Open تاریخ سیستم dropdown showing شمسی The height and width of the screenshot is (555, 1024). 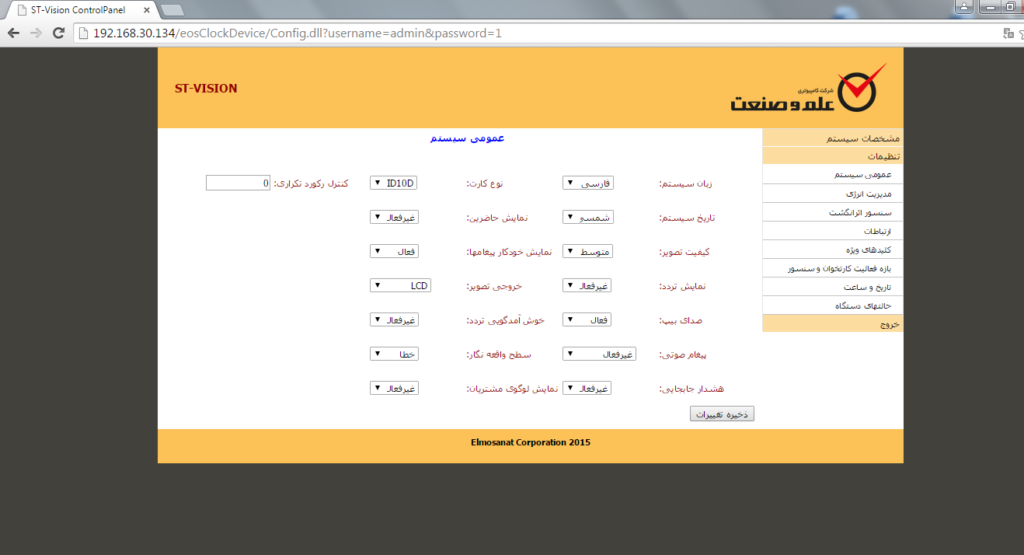tap(588, 217)
